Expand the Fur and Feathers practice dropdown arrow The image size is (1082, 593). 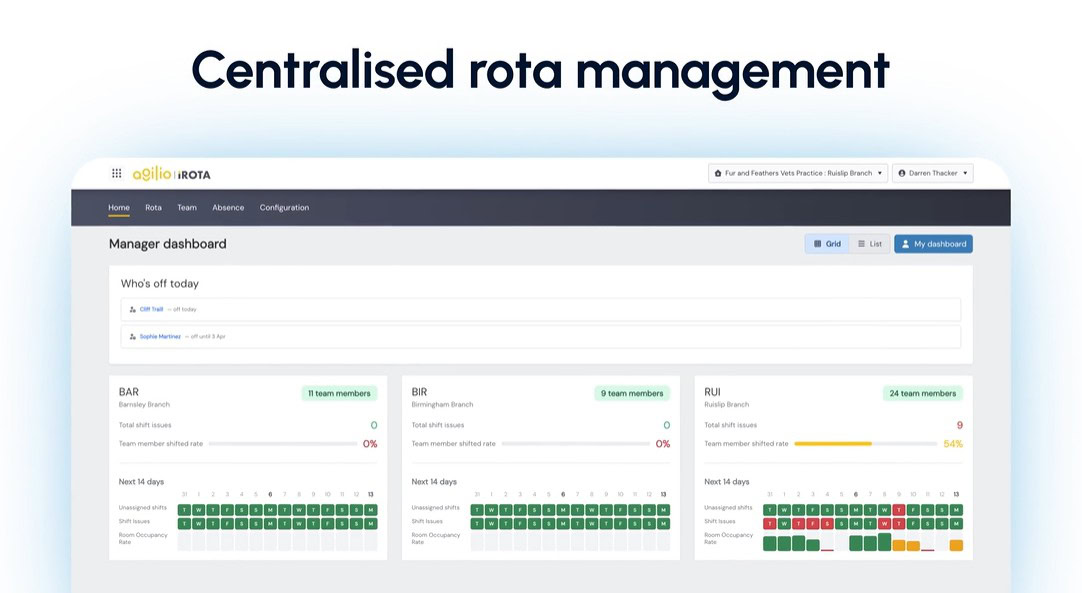click(880, 173)
